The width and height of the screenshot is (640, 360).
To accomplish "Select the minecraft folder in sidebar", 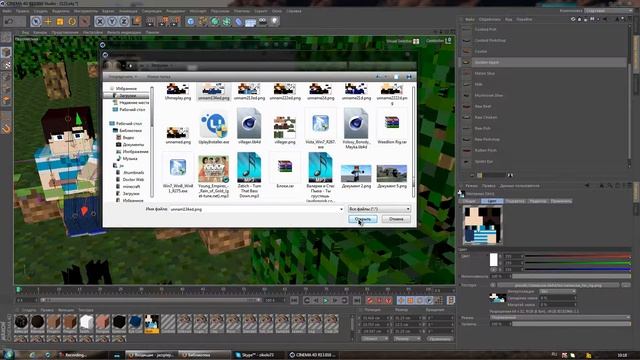I will pyautogui.click(x=128, y=187).
